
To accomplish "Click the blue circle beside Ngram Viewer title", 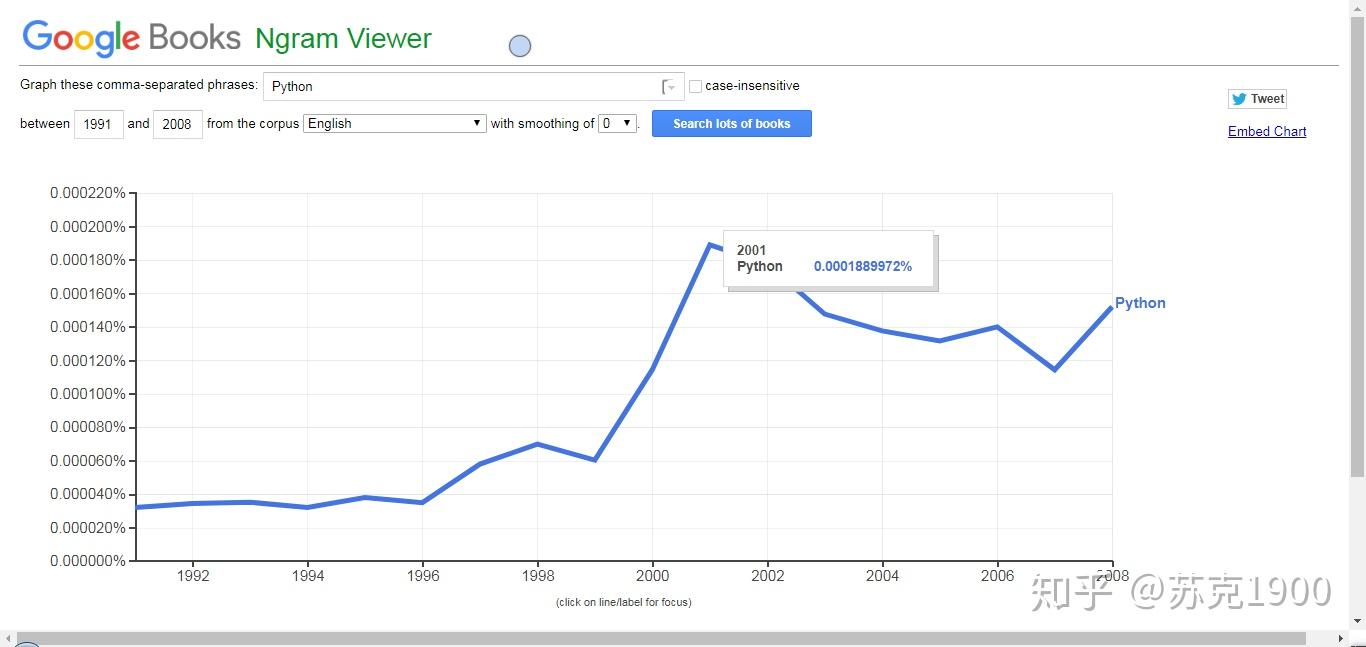I will [x=520, y=46].
